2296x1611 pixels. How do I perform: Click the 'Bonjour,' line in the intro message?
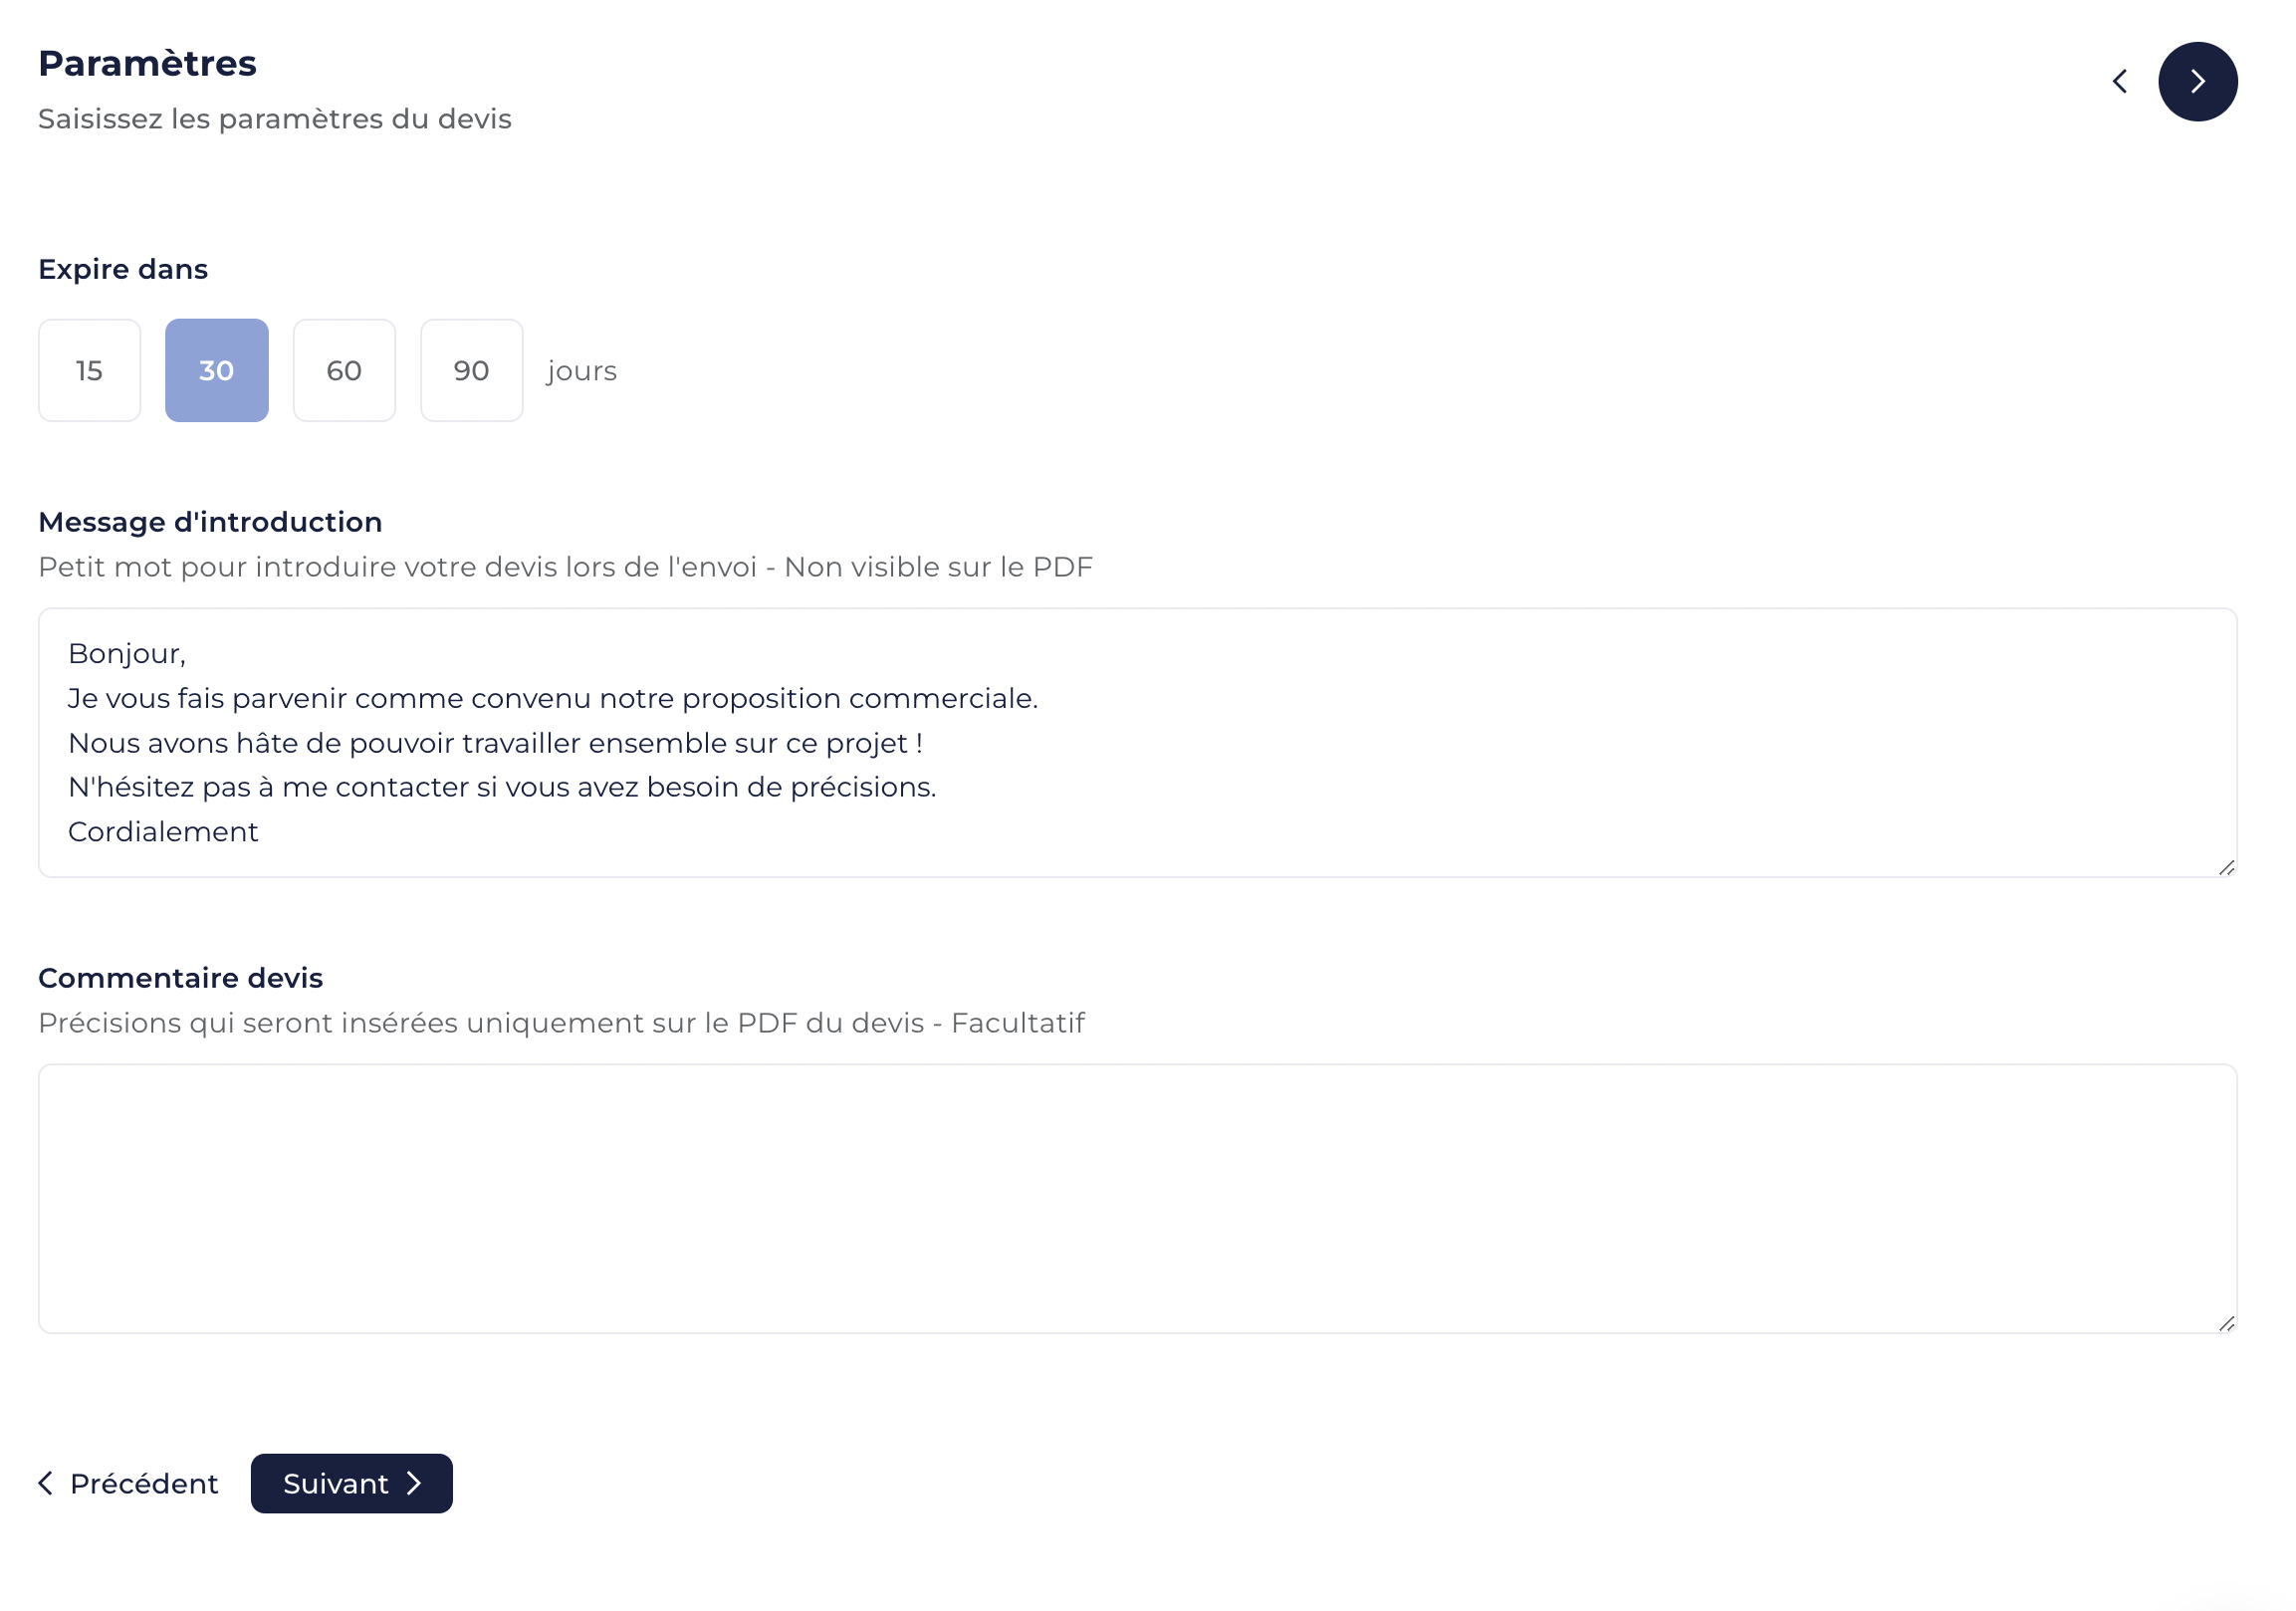coord(127,654)
